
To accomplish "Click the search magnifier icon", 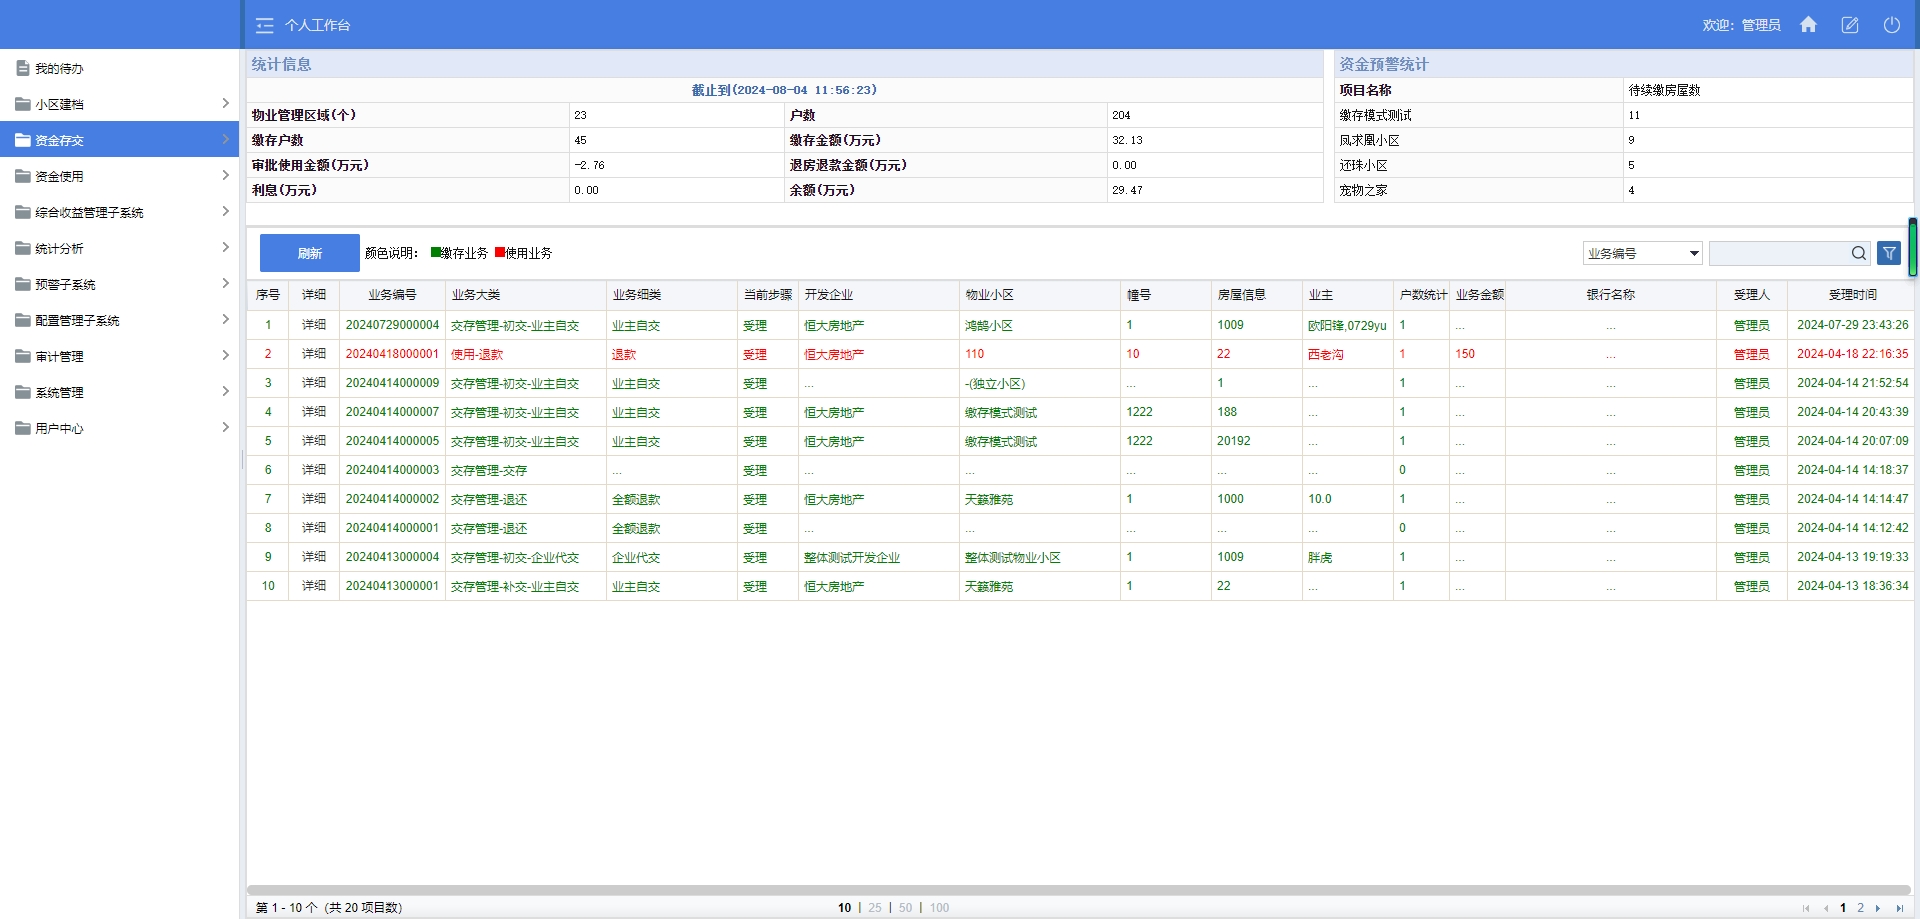I will pyautogui.click(x=1859, y=253).
